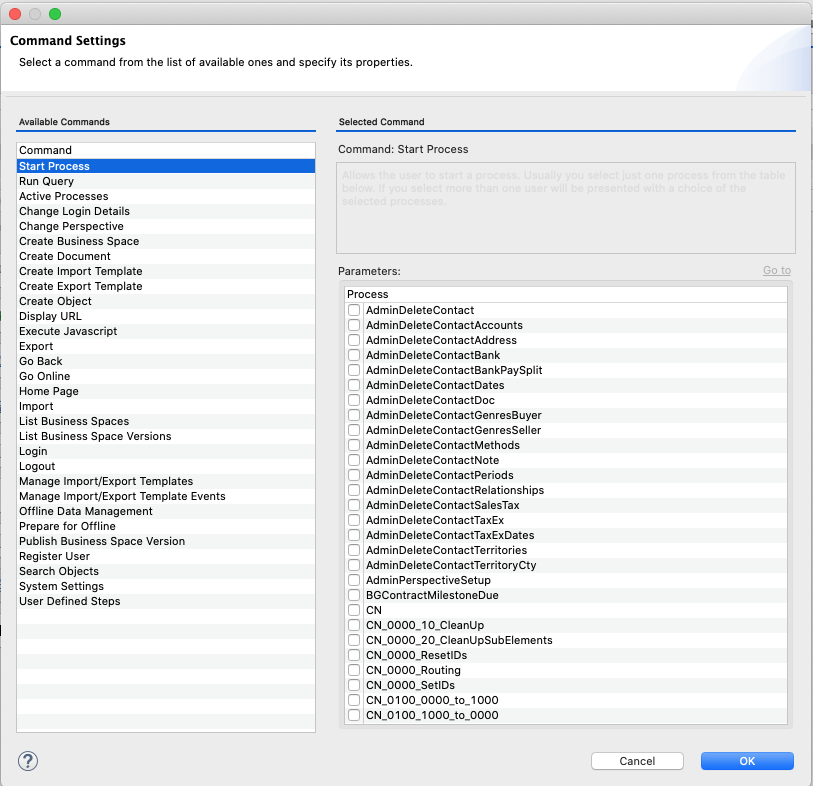Pick the Change Perspective command
The width and height of the screenshot is (813, 786).
click(166, 227)
